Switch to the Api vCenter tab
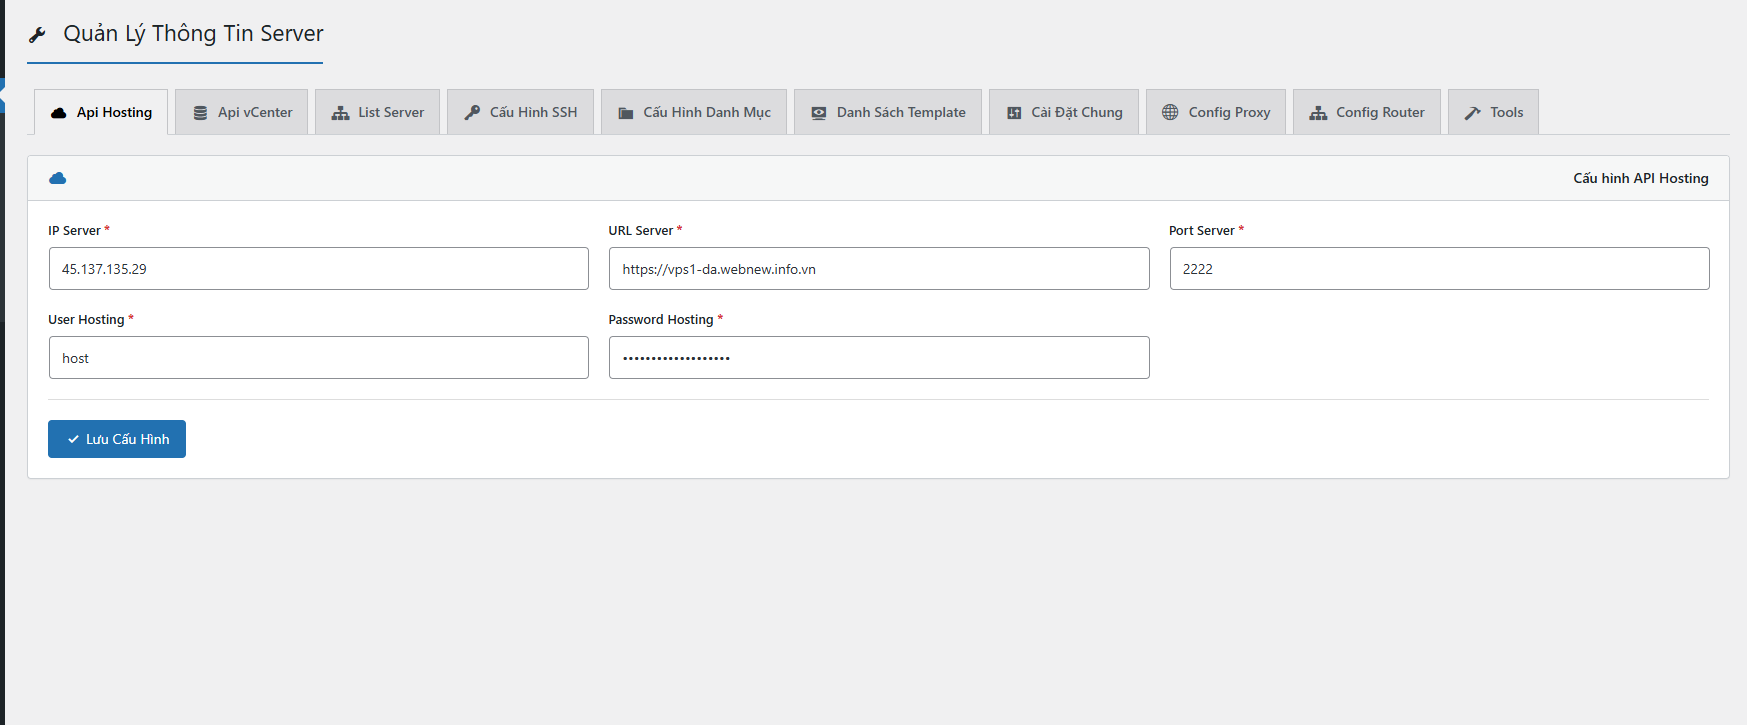This screenshot has height=725, width=1747. click(x=242, y=112)
